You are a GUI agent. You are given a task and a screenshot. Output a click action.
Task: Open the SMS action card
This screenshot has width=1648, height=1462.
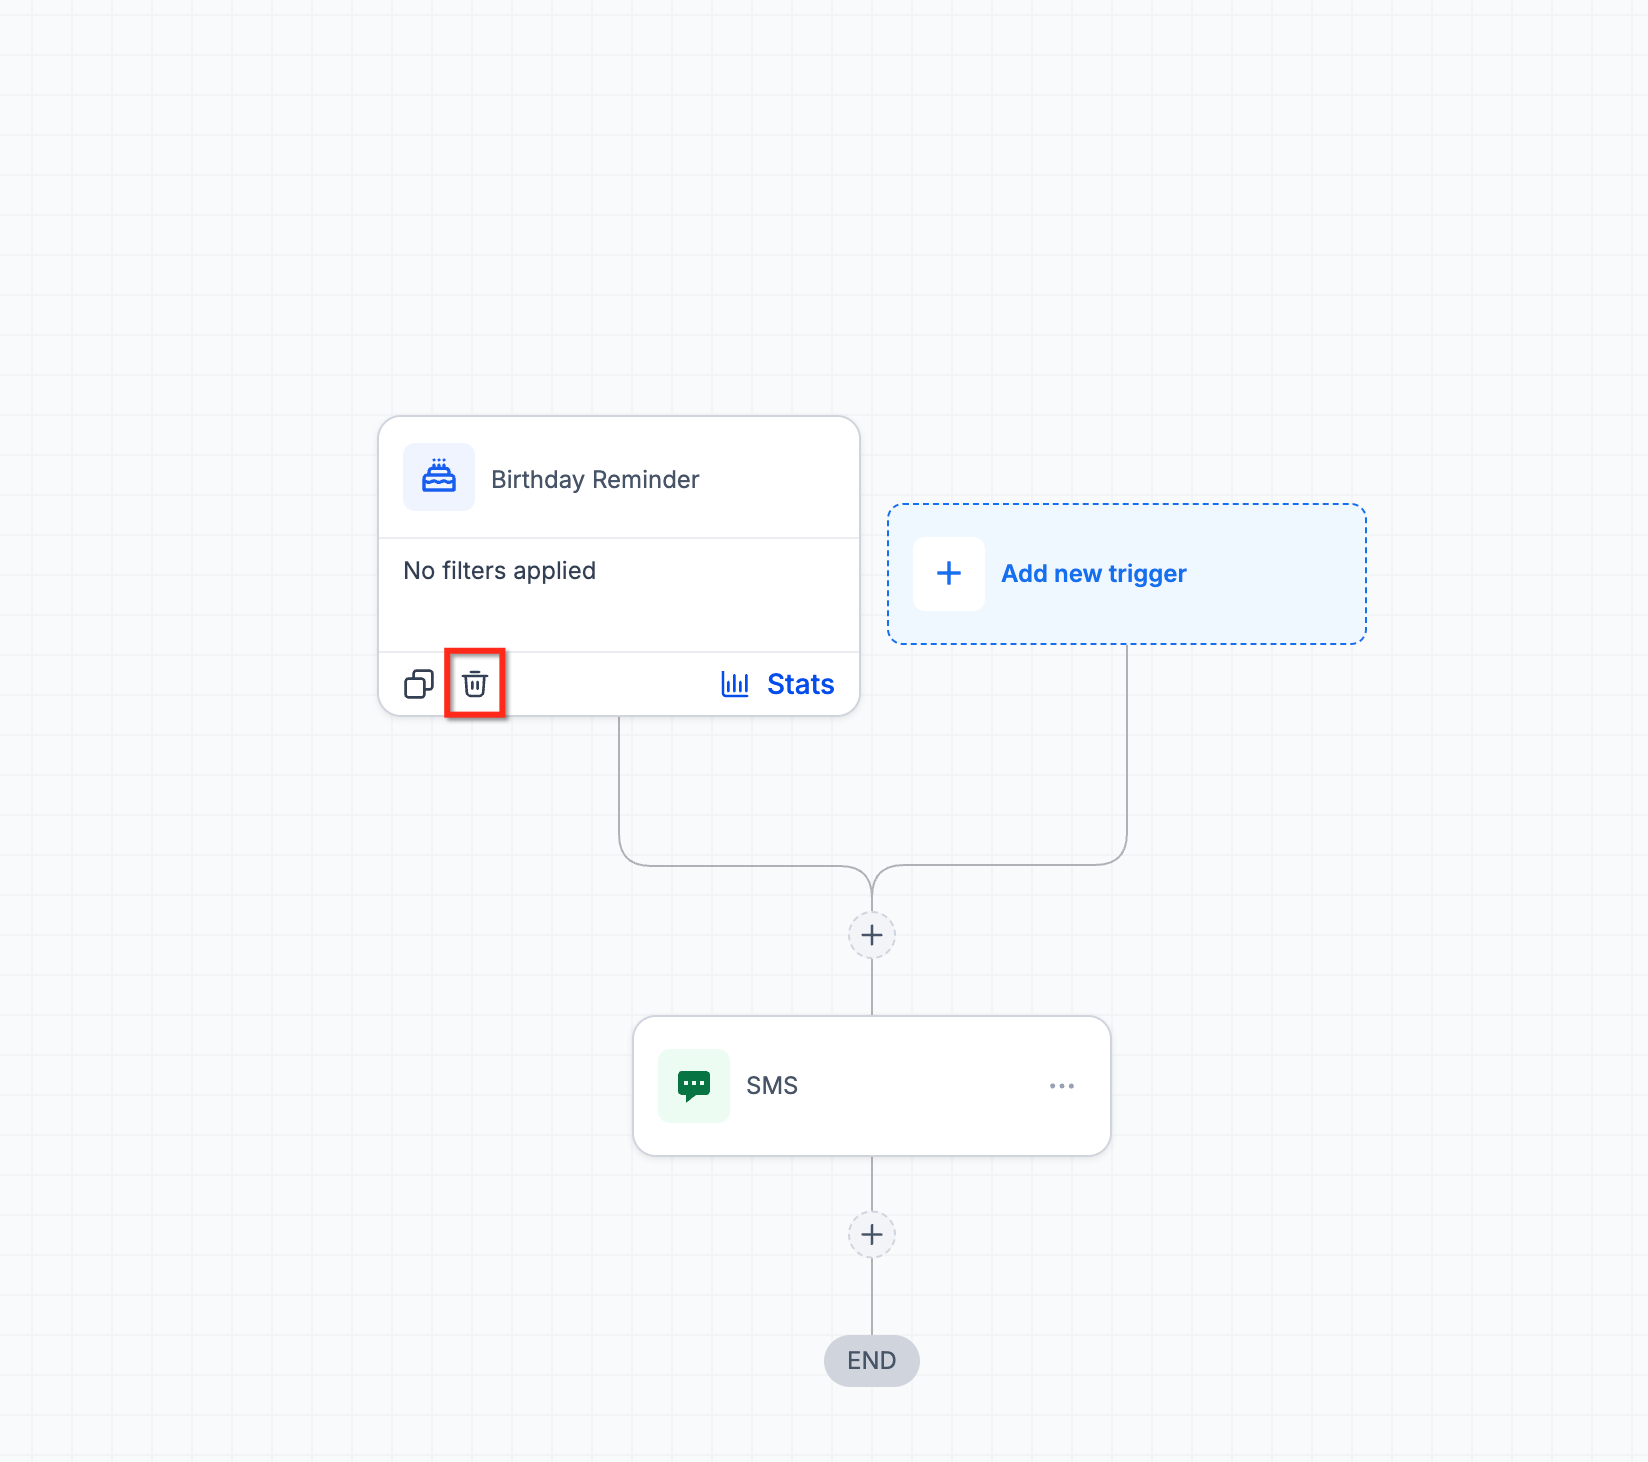872,1086
